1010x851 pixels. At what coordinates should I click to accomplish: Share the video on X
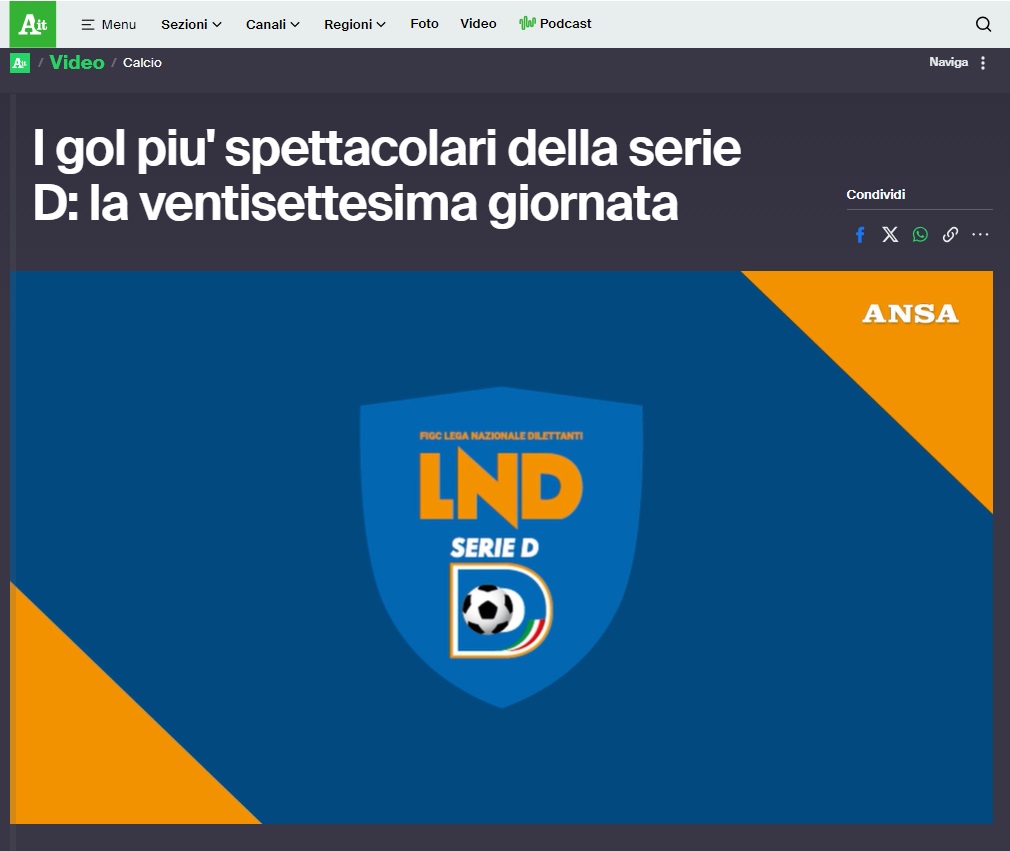(890, 235)
